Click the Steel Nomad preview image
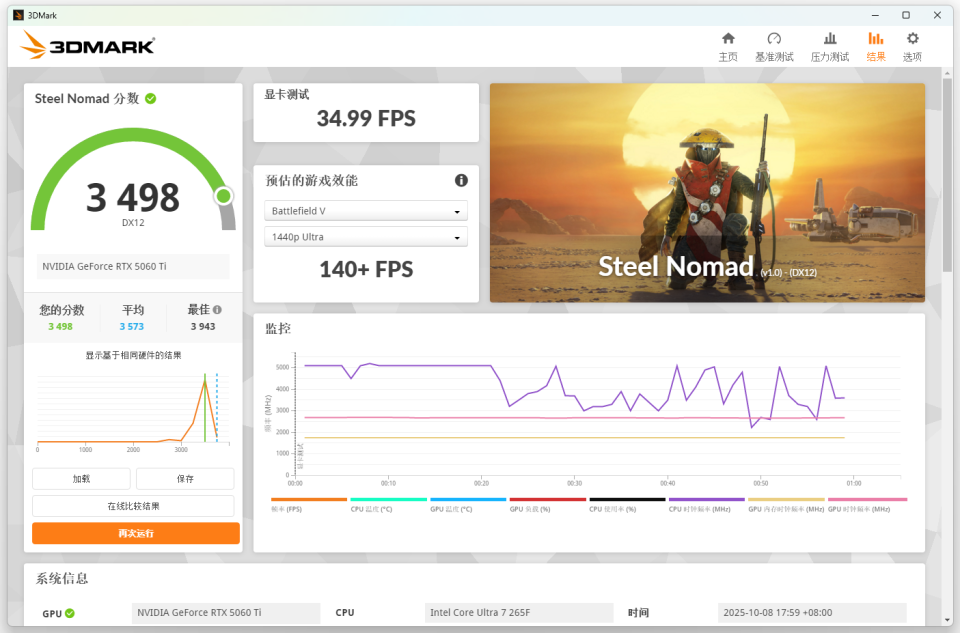Screen dimensions: 960x633 tap(707, 193)
